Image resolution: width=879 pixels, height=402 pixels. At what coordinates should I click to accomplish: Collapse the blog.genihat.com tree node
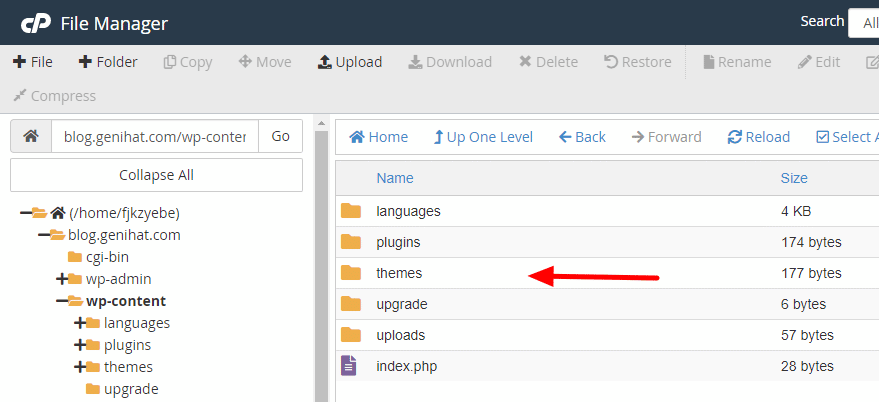click(44, 235)
